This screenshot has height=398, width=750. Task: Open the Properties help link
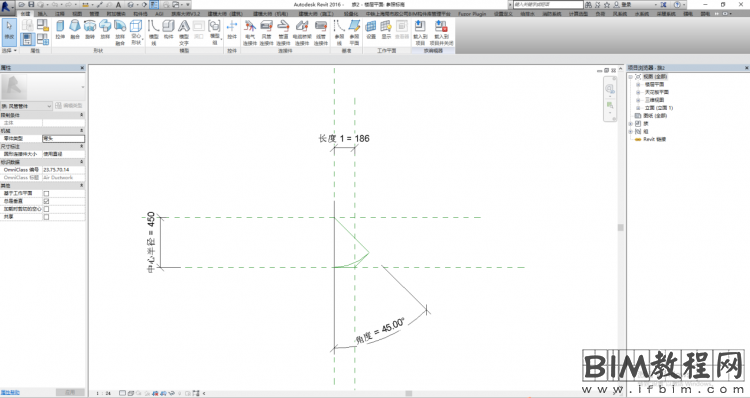pos(10,393)
